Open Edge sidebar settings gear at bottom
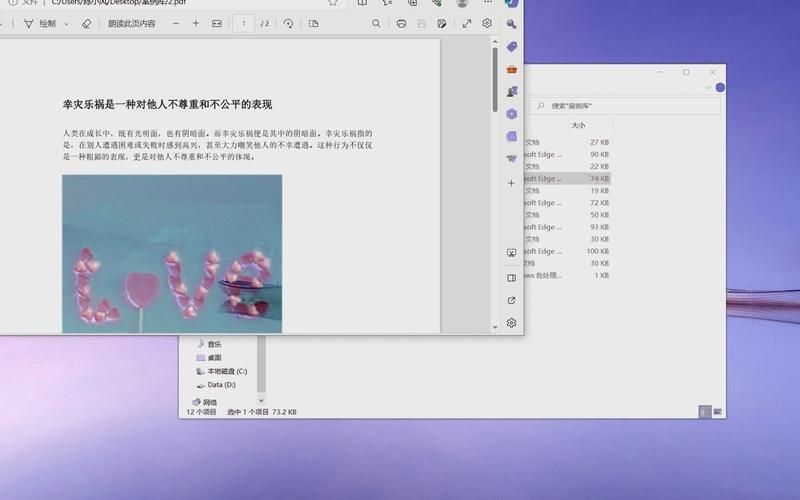 [511, 322]
